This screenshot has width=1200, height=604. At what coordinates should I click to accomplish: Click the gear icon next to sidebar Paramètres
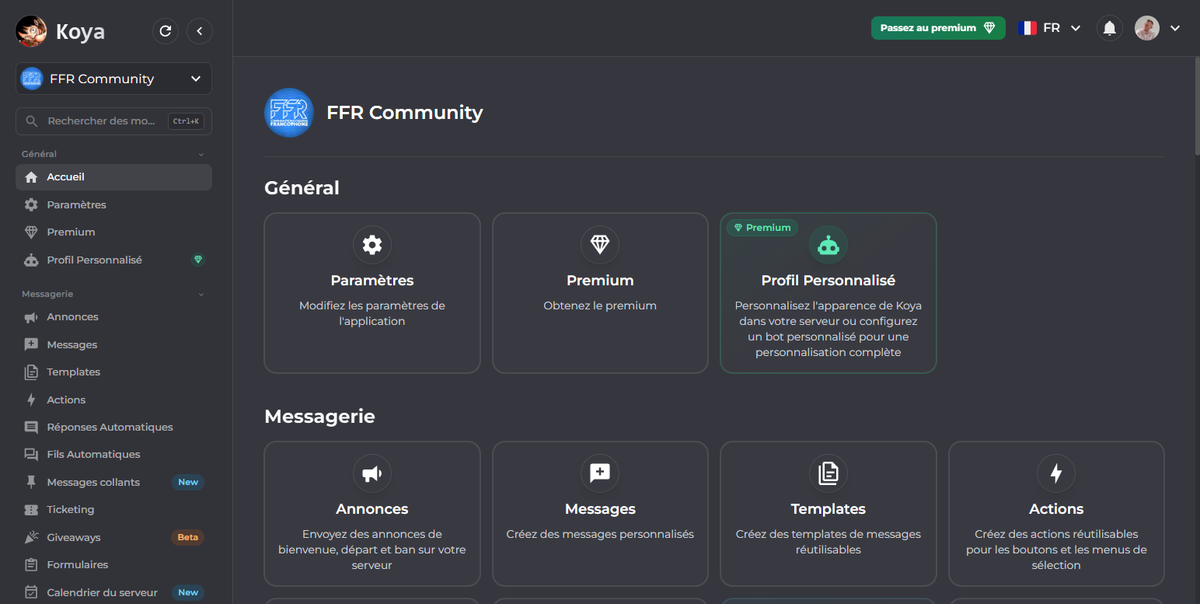click(31, 205)
